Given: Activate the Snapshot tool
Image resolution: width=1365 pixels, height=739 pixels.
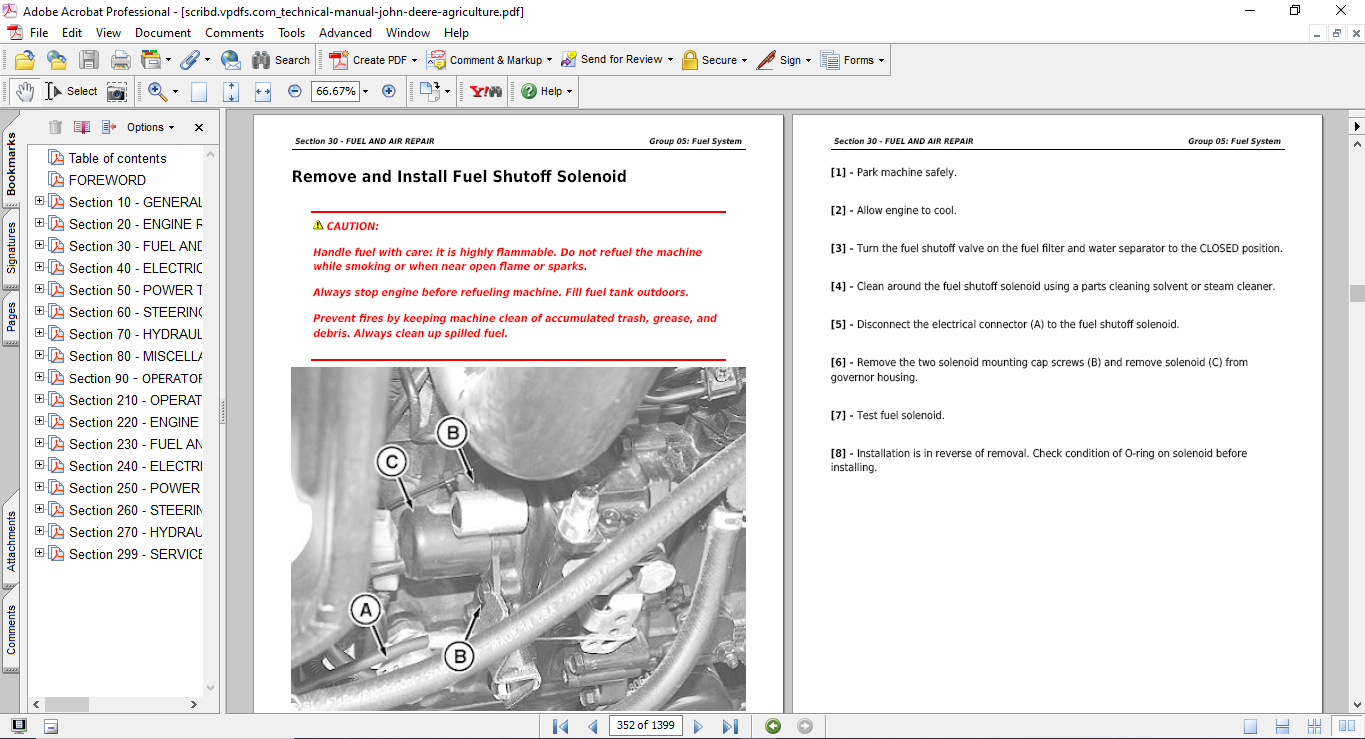Looking at the screenshot, I should tap(116, 91).
